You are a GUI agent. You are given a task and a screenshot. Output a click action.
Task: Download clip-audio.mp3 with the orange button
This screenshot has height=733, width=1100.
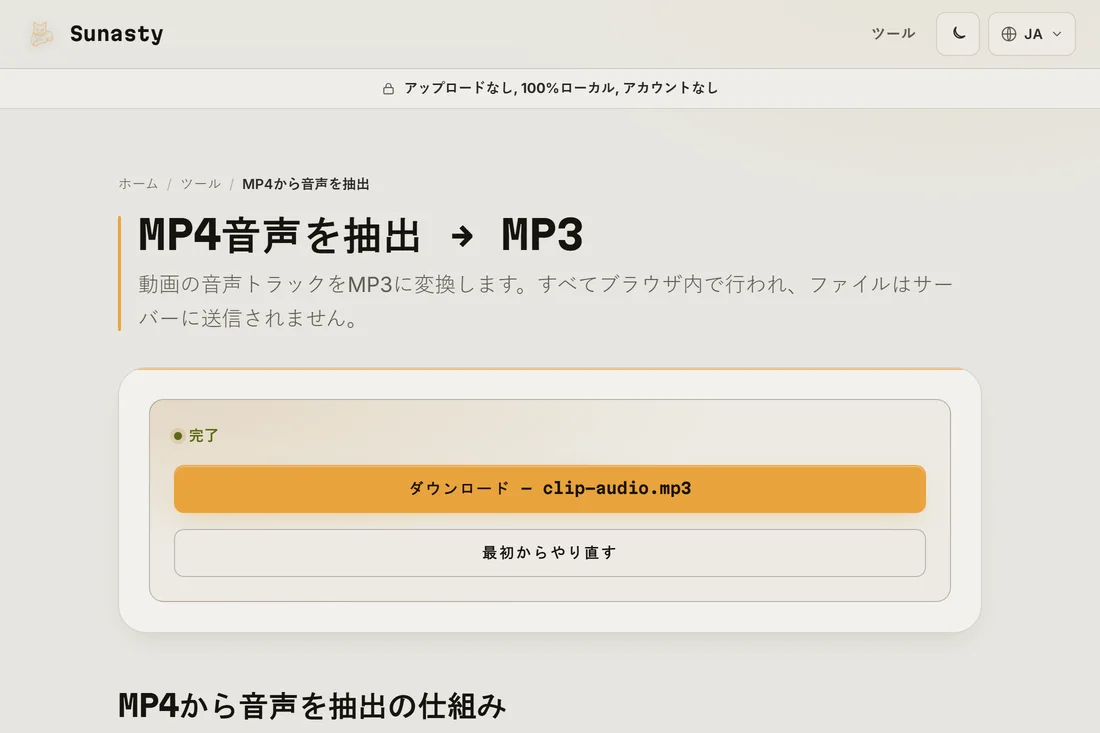[x=550, y=489]
